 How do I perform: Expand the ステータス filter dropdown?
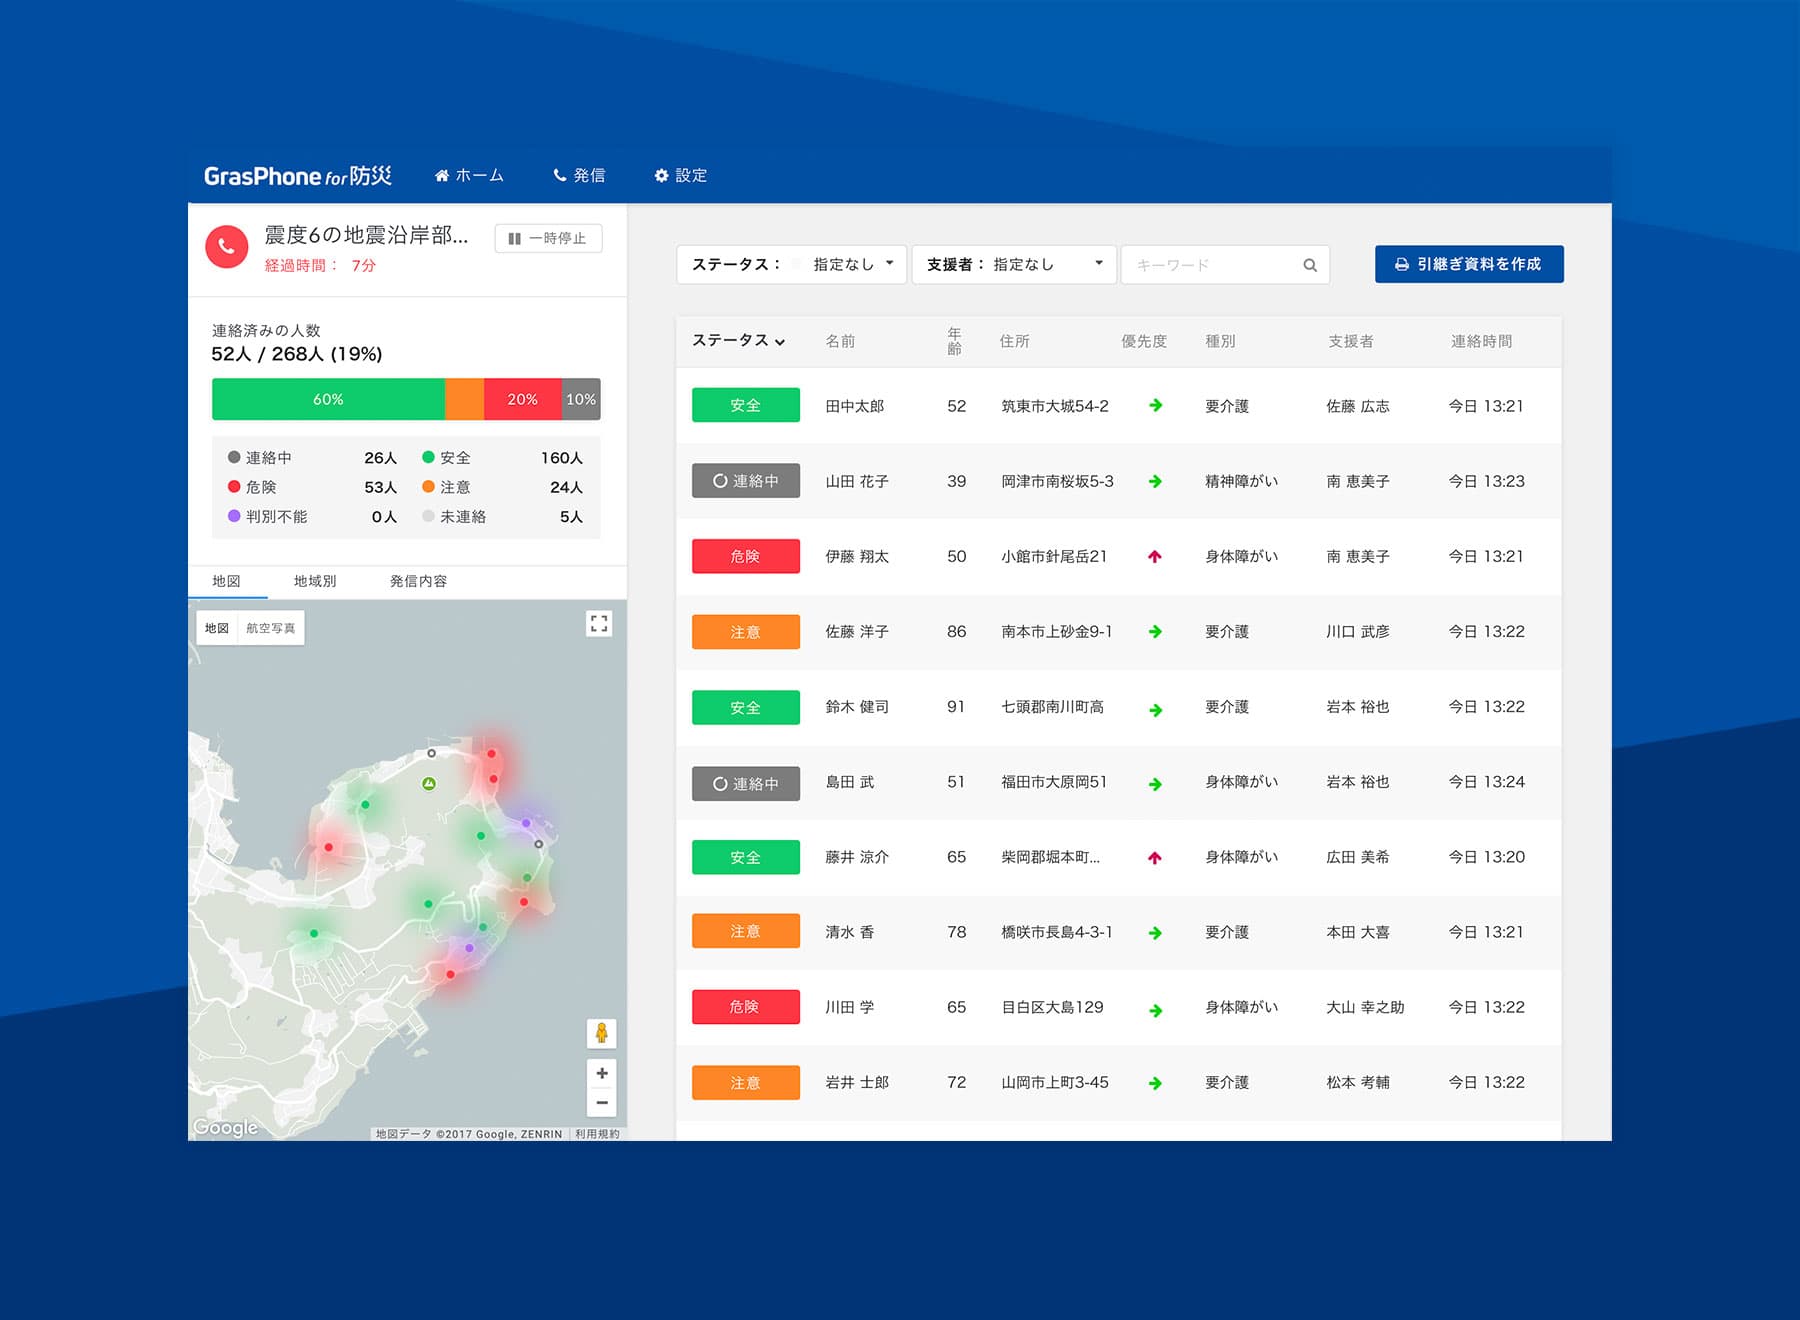click(791, 264)
